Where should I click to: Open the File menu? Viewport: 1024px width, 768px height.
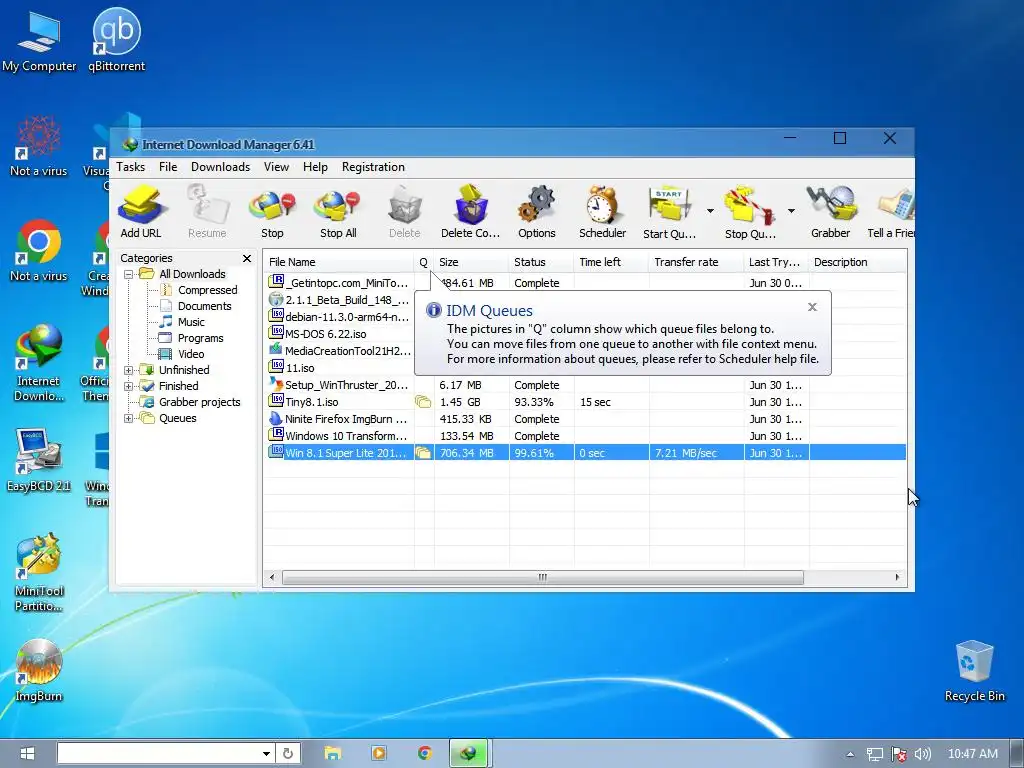click(168, 167)
